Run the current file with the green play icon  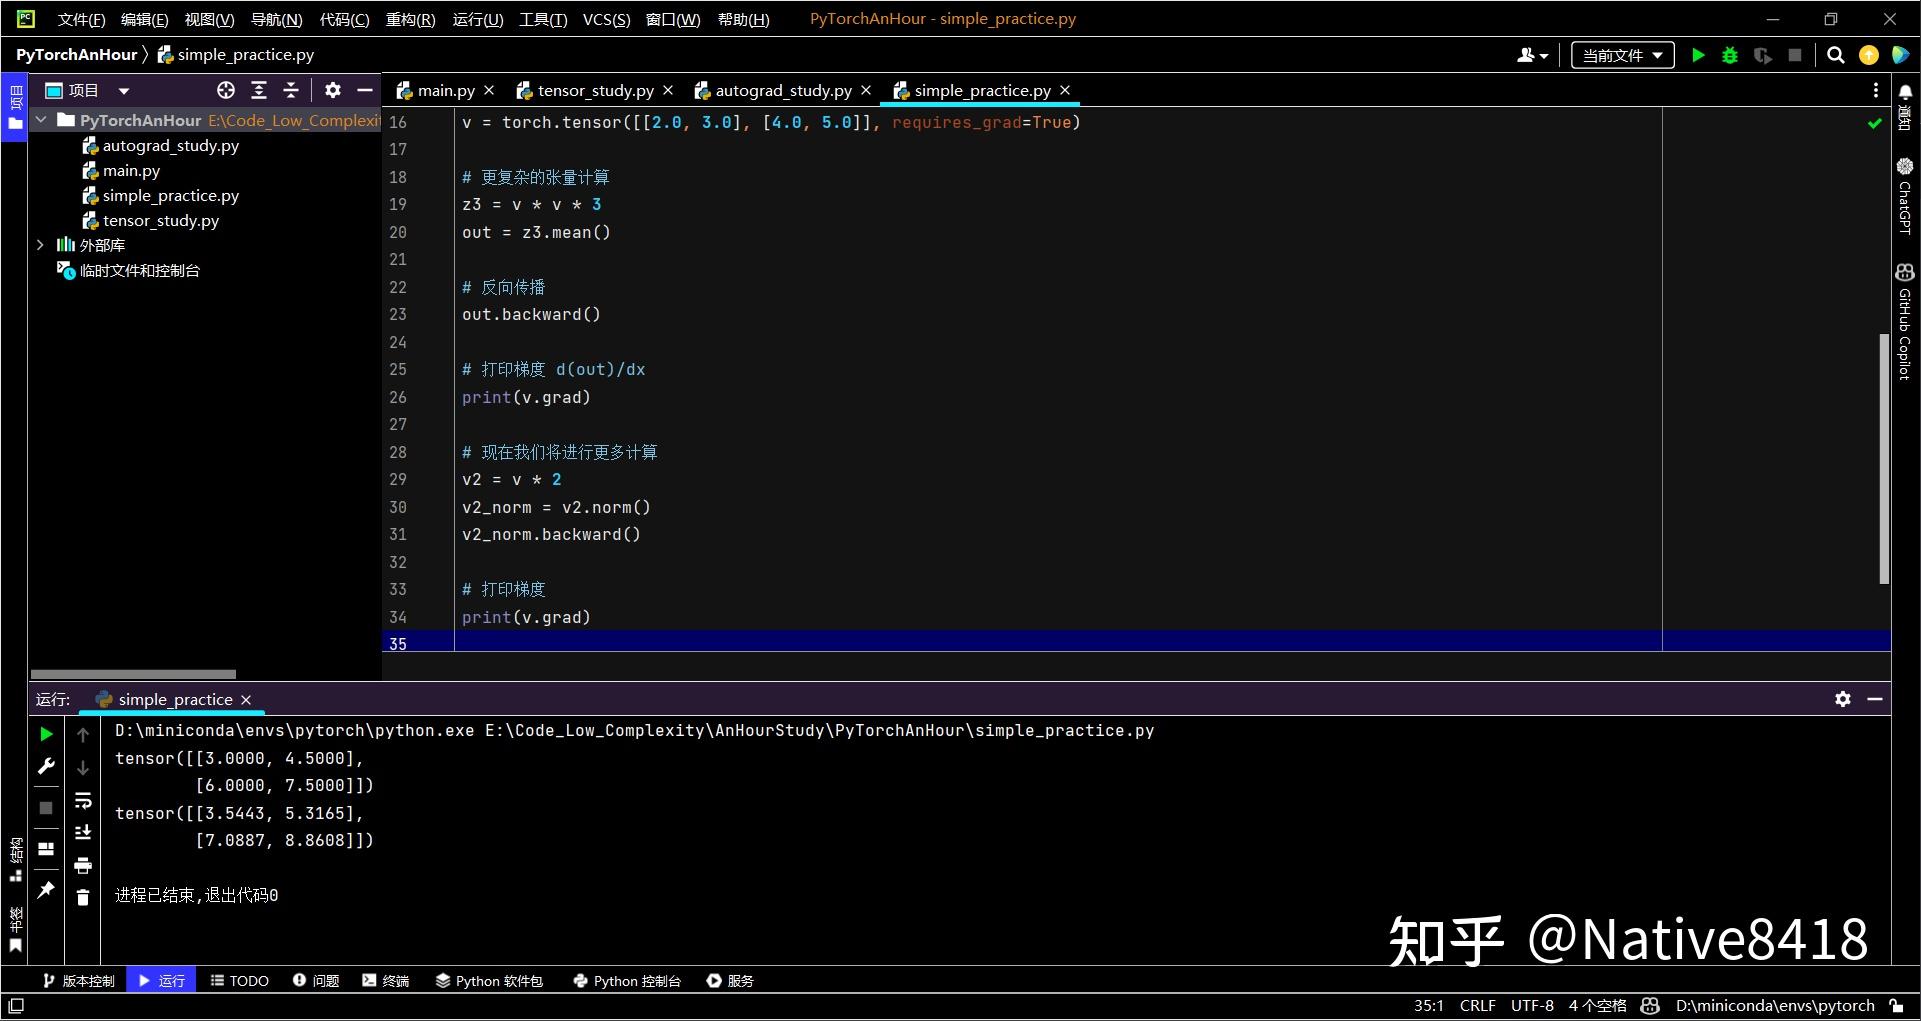pyautogui.click(x=1698, y=55)
